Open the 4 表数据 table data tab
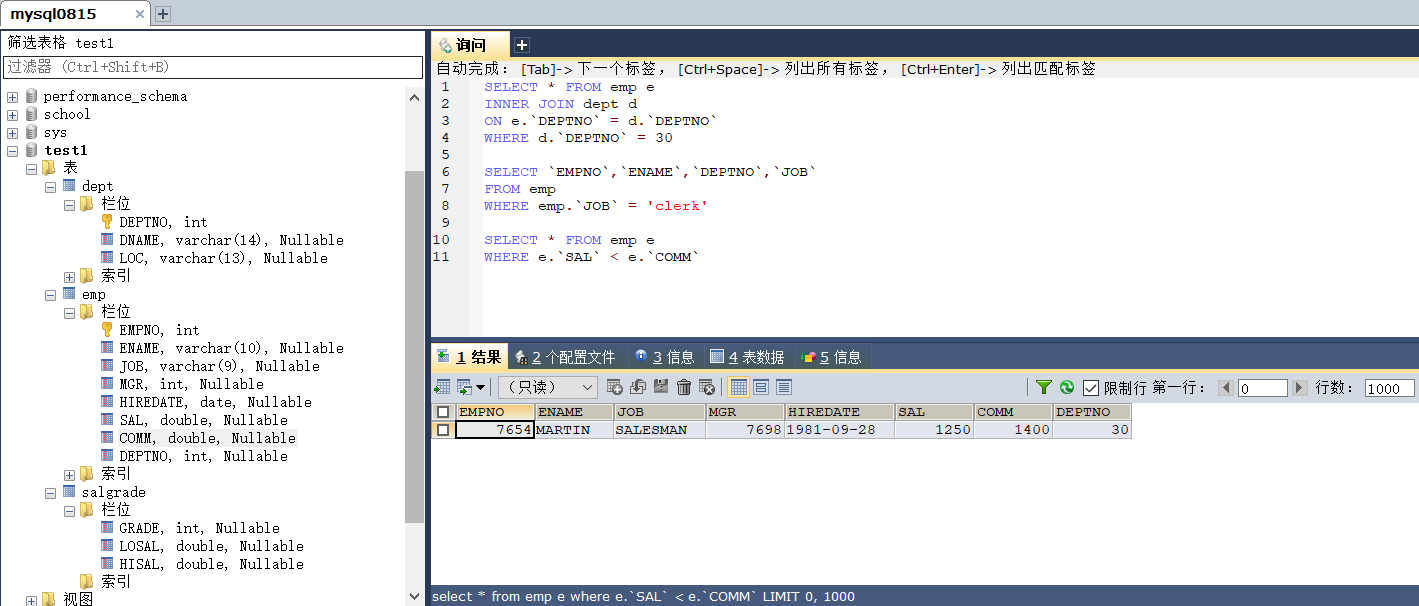The image size is (1419, 606). [x=747, y=357]
